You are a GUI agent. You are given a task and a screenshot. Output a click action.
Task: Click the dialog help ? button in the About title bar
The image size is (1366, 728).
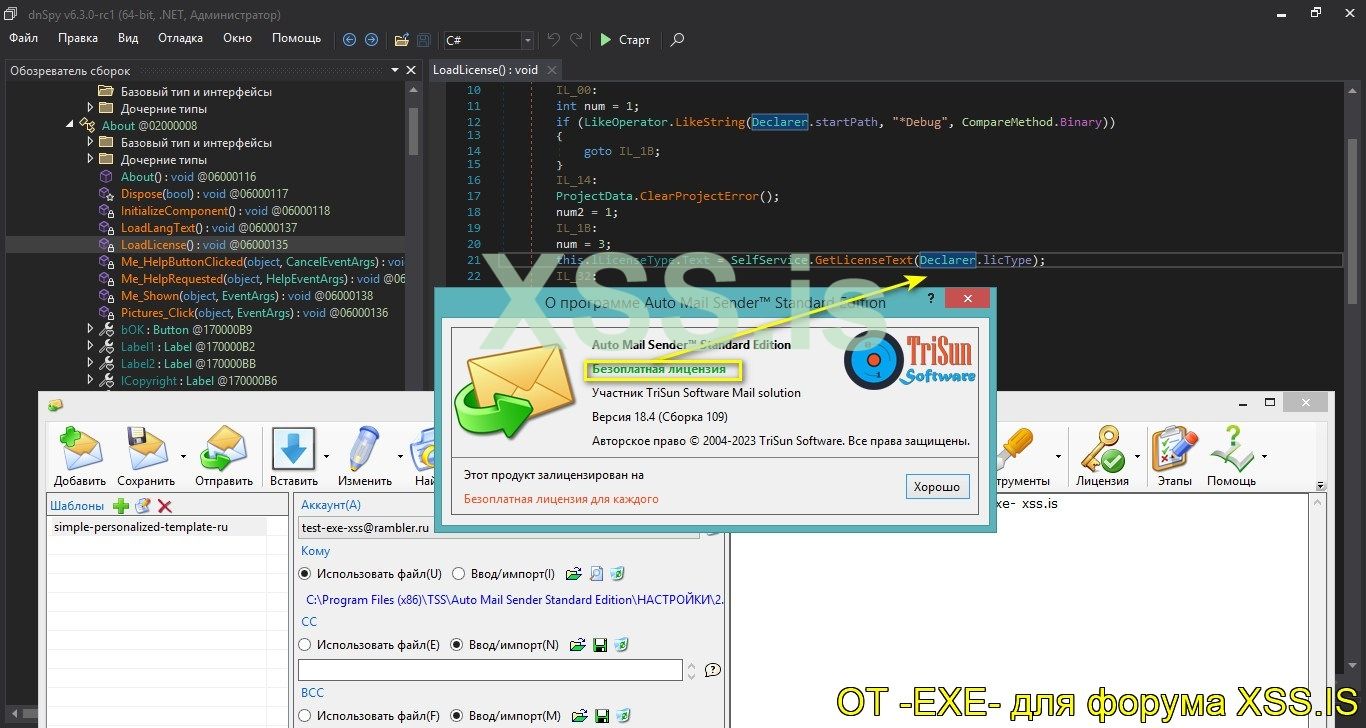(x=931, y=299)
